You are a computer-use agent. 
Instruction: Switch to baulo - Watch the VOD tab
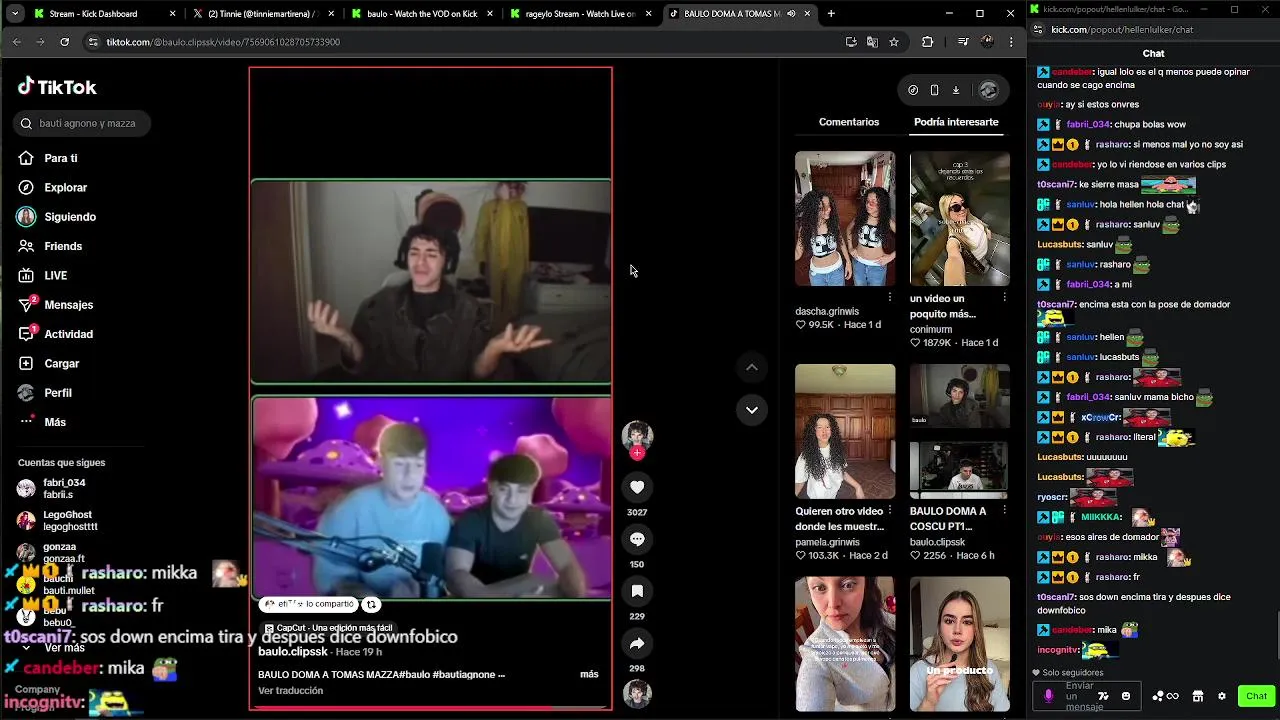pos(421,14)
